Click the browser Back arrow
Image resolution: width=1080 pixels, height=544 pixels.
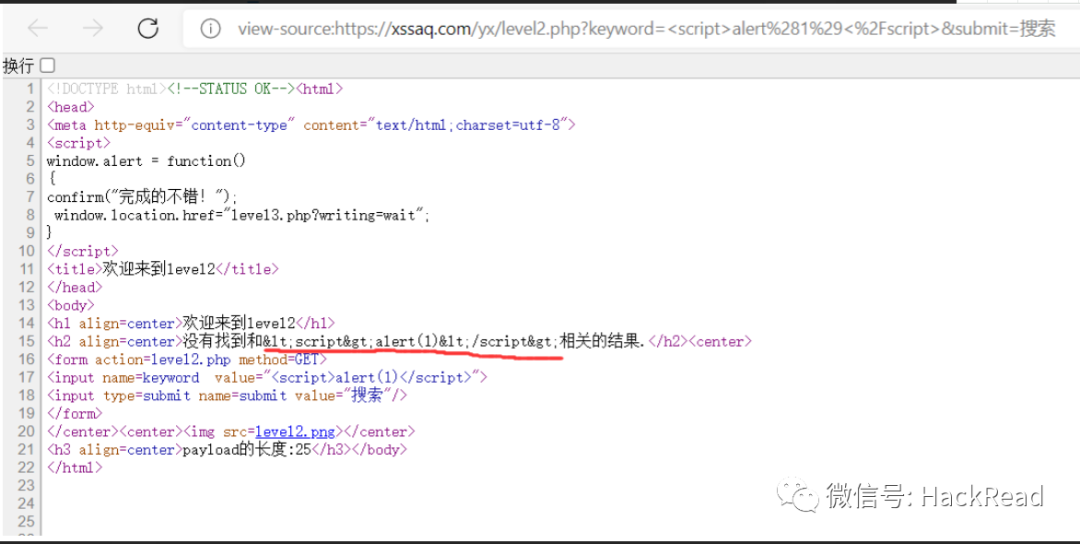coord(37,28)
